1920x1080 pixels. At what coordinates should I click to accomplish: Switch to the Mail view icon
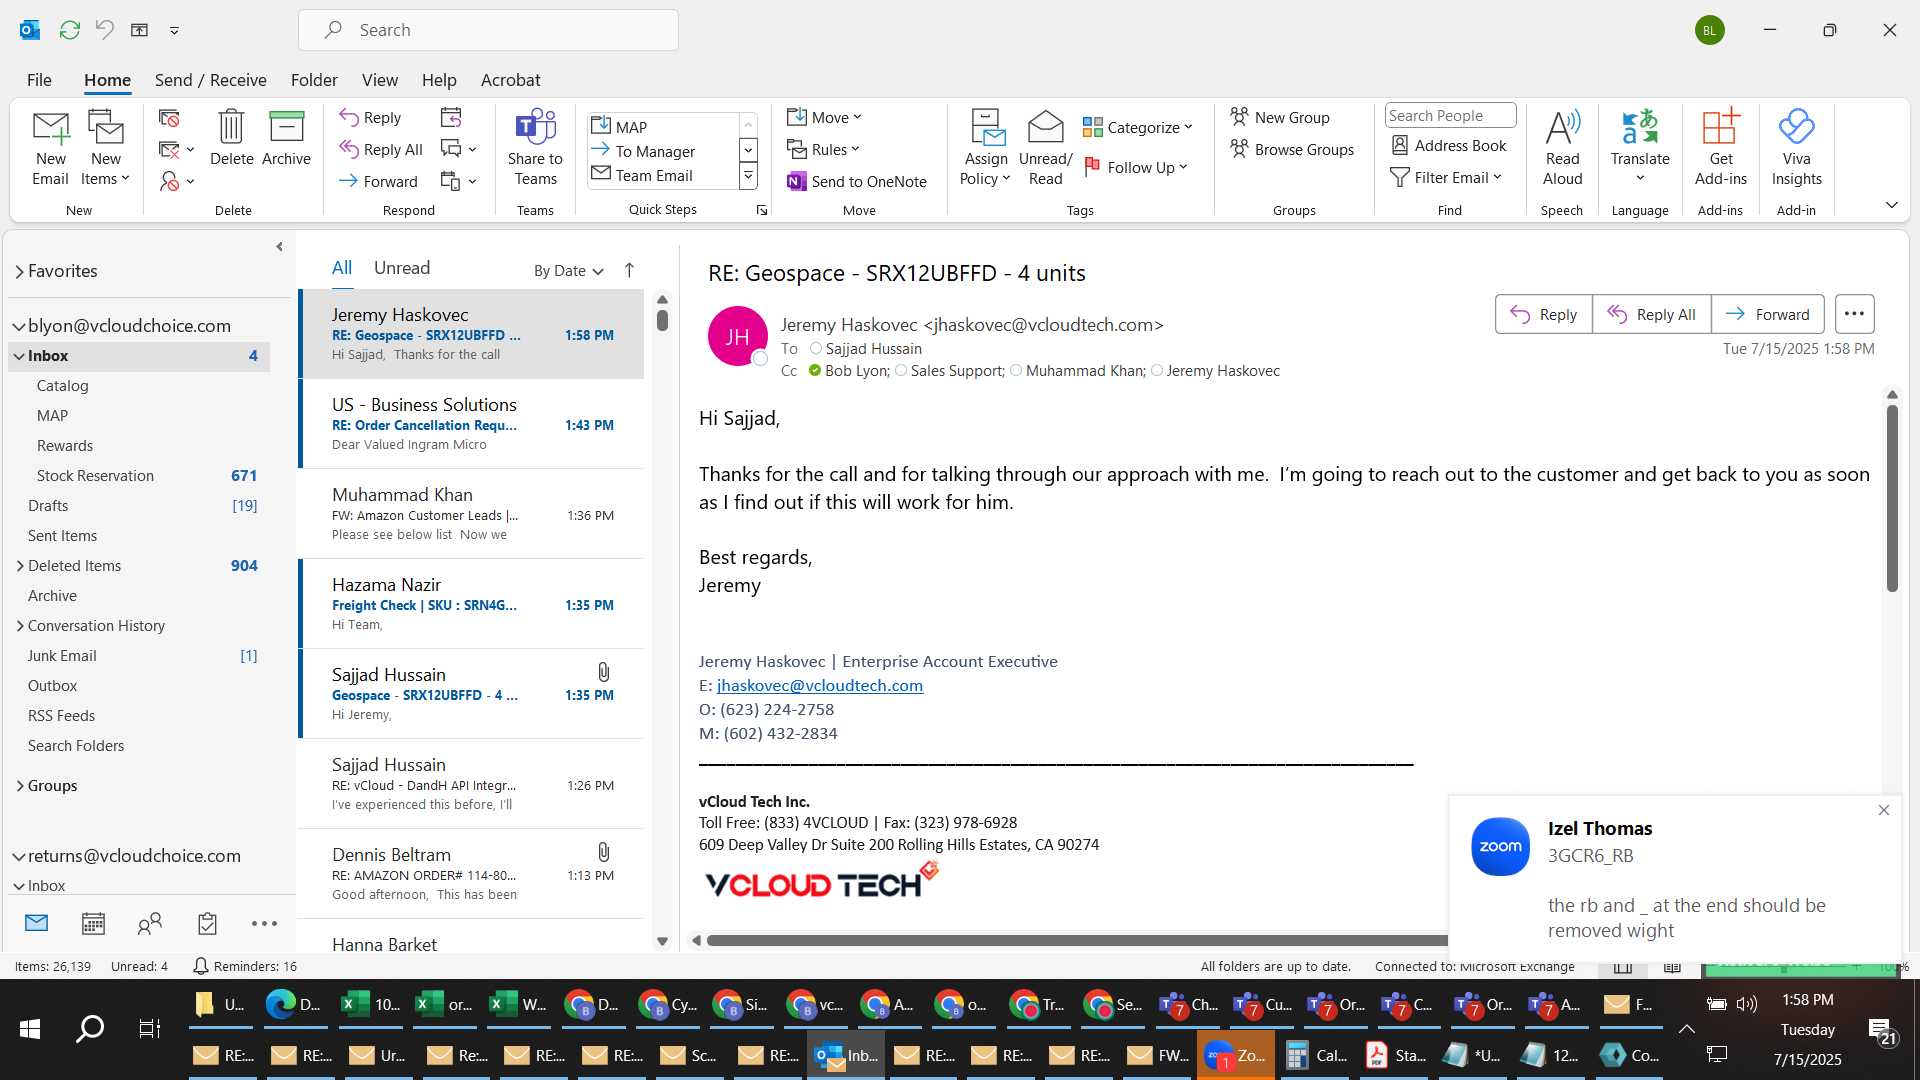point(36,923)
